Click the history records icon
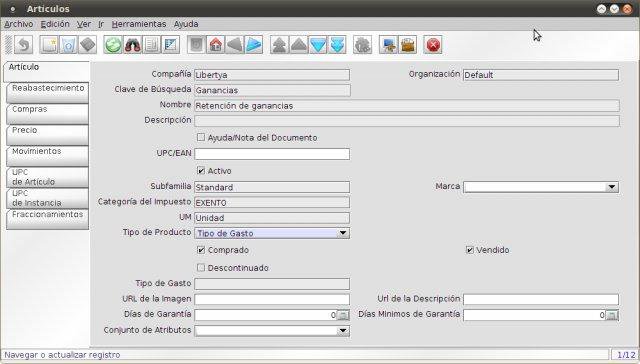 click(x=196, y=45)
